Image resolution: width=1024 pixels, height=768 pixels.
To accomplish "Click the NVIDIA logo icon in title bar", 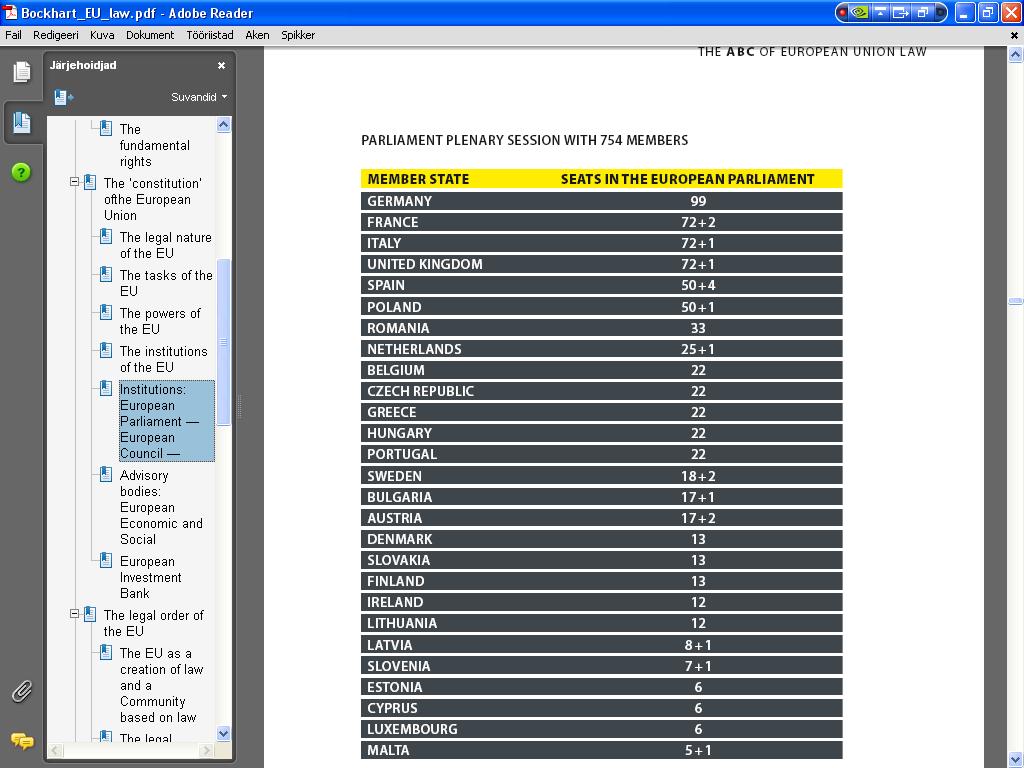I will point(859,13).
